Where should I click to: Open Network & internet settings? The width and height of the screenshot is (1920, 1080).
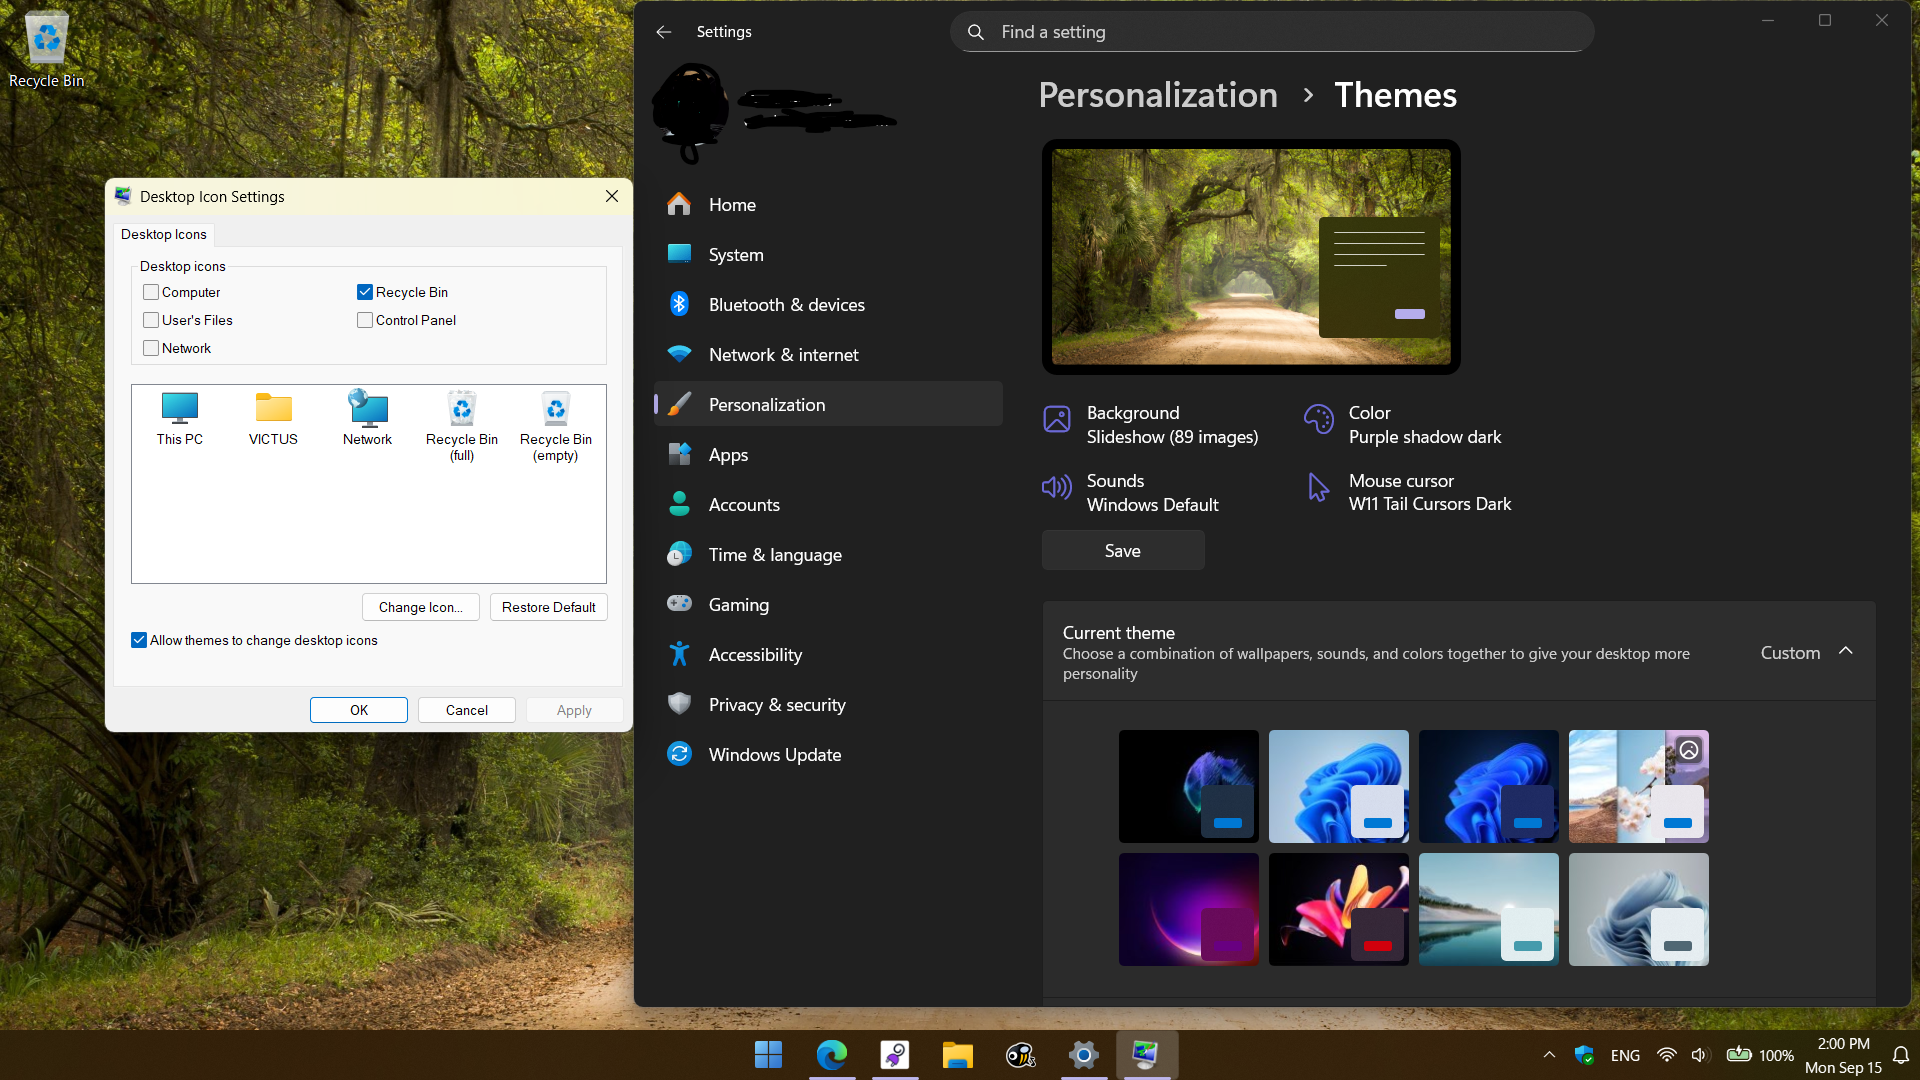pos(828,354)
